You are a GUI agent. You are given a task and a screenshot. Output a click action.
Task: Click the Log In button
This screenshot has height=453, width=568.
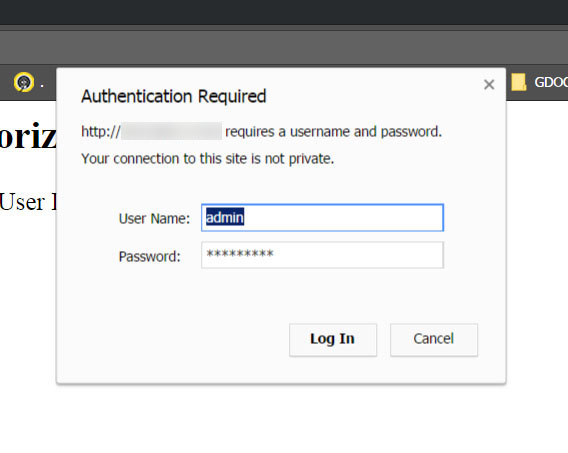click(x=333, y=340)
